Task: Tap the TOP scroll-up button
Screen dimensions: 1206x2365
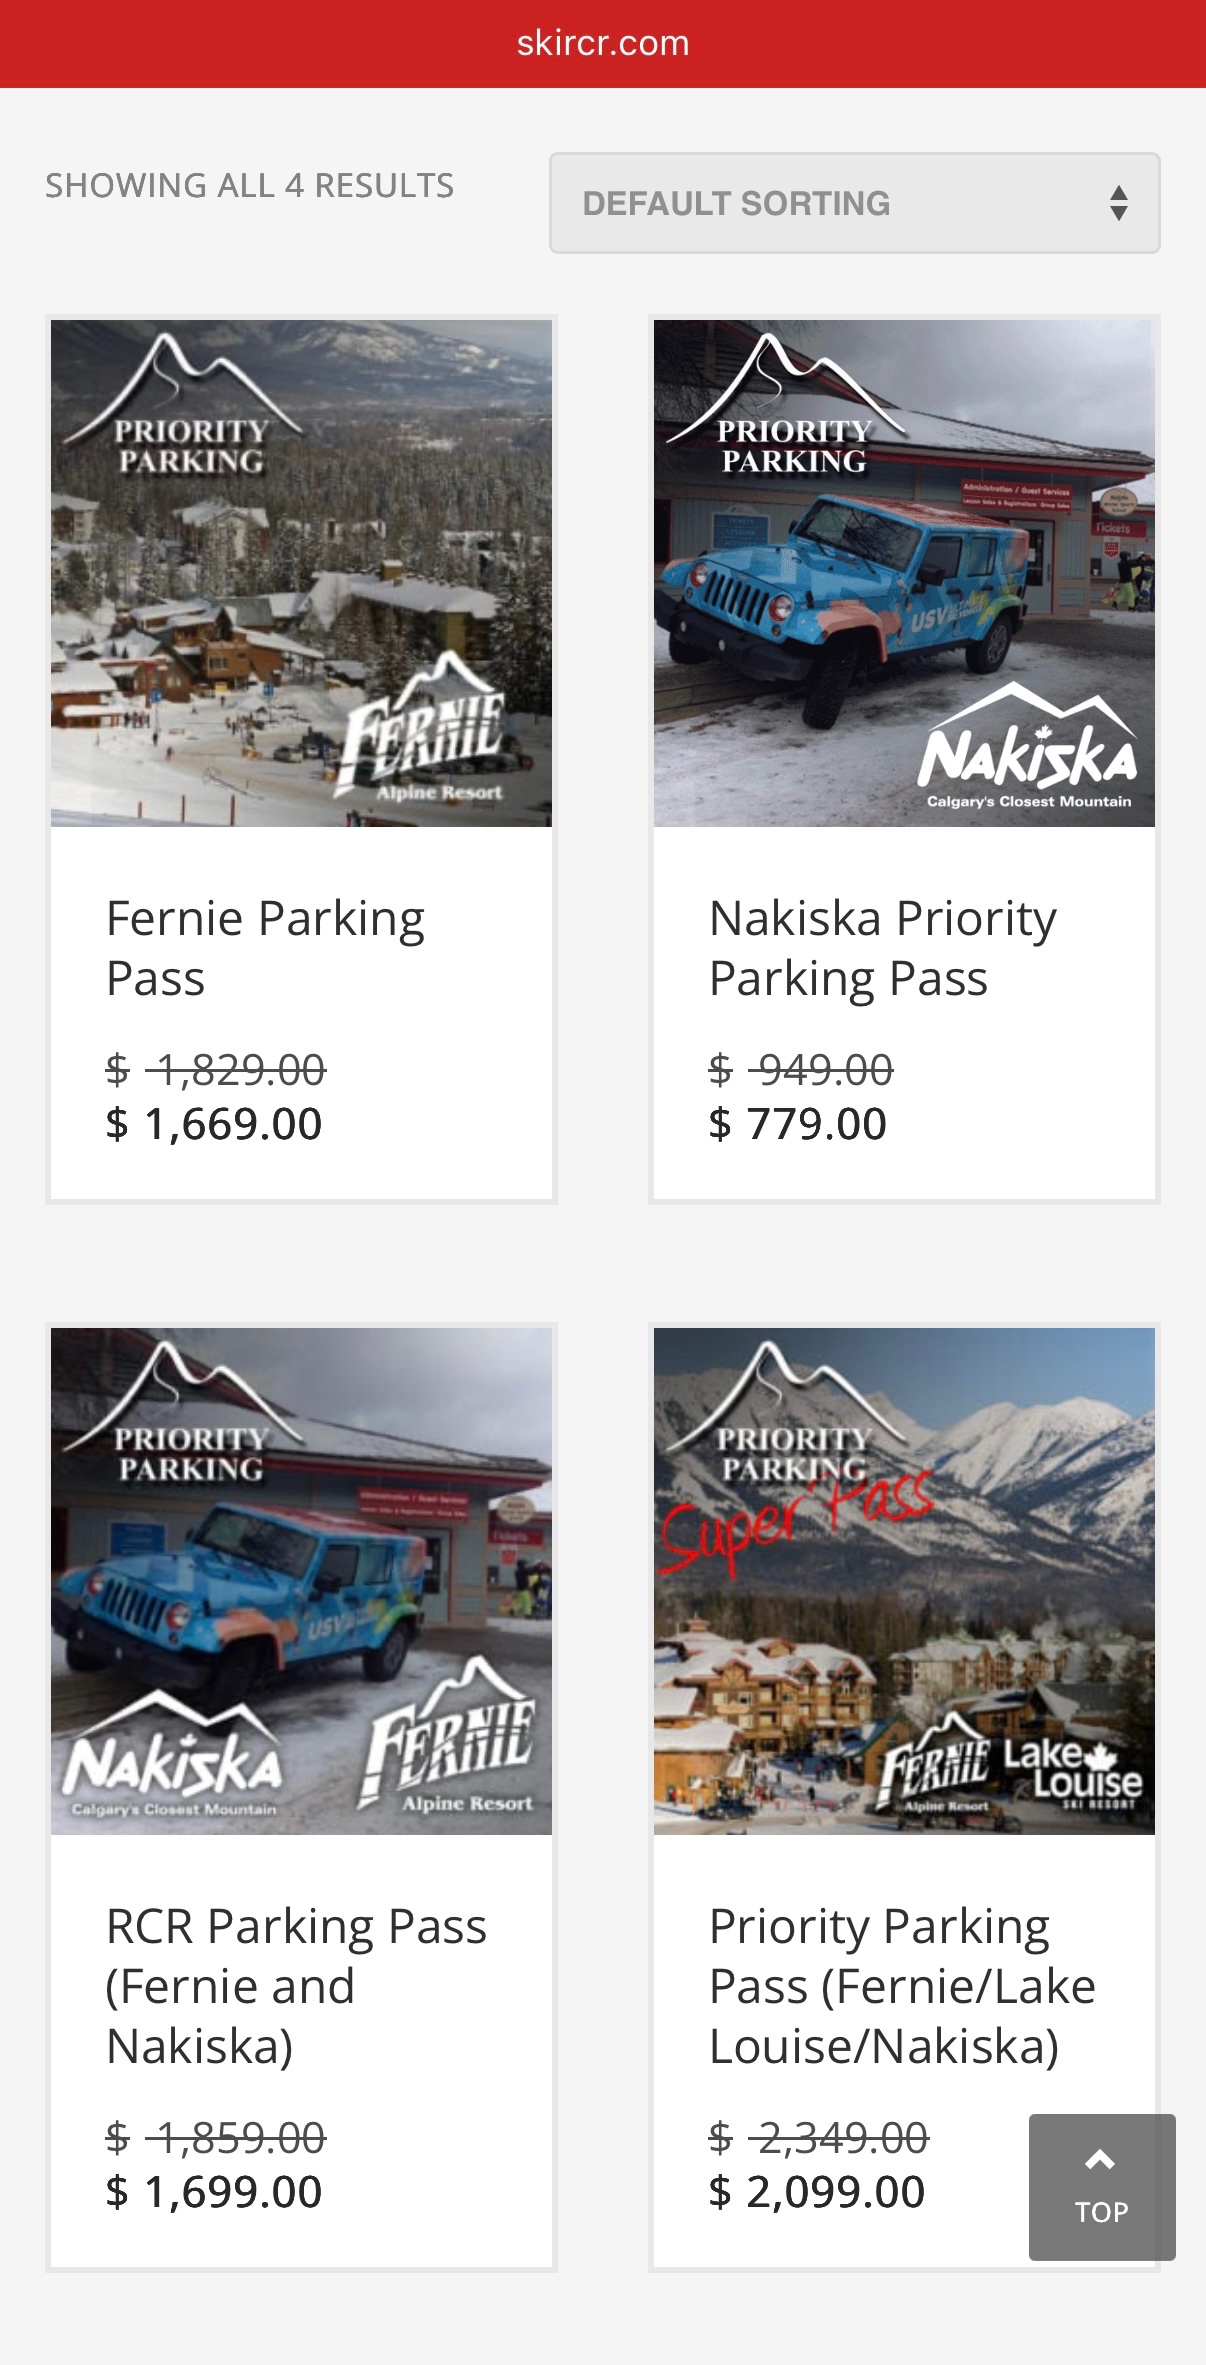Action: [x=1101, y=2187]
